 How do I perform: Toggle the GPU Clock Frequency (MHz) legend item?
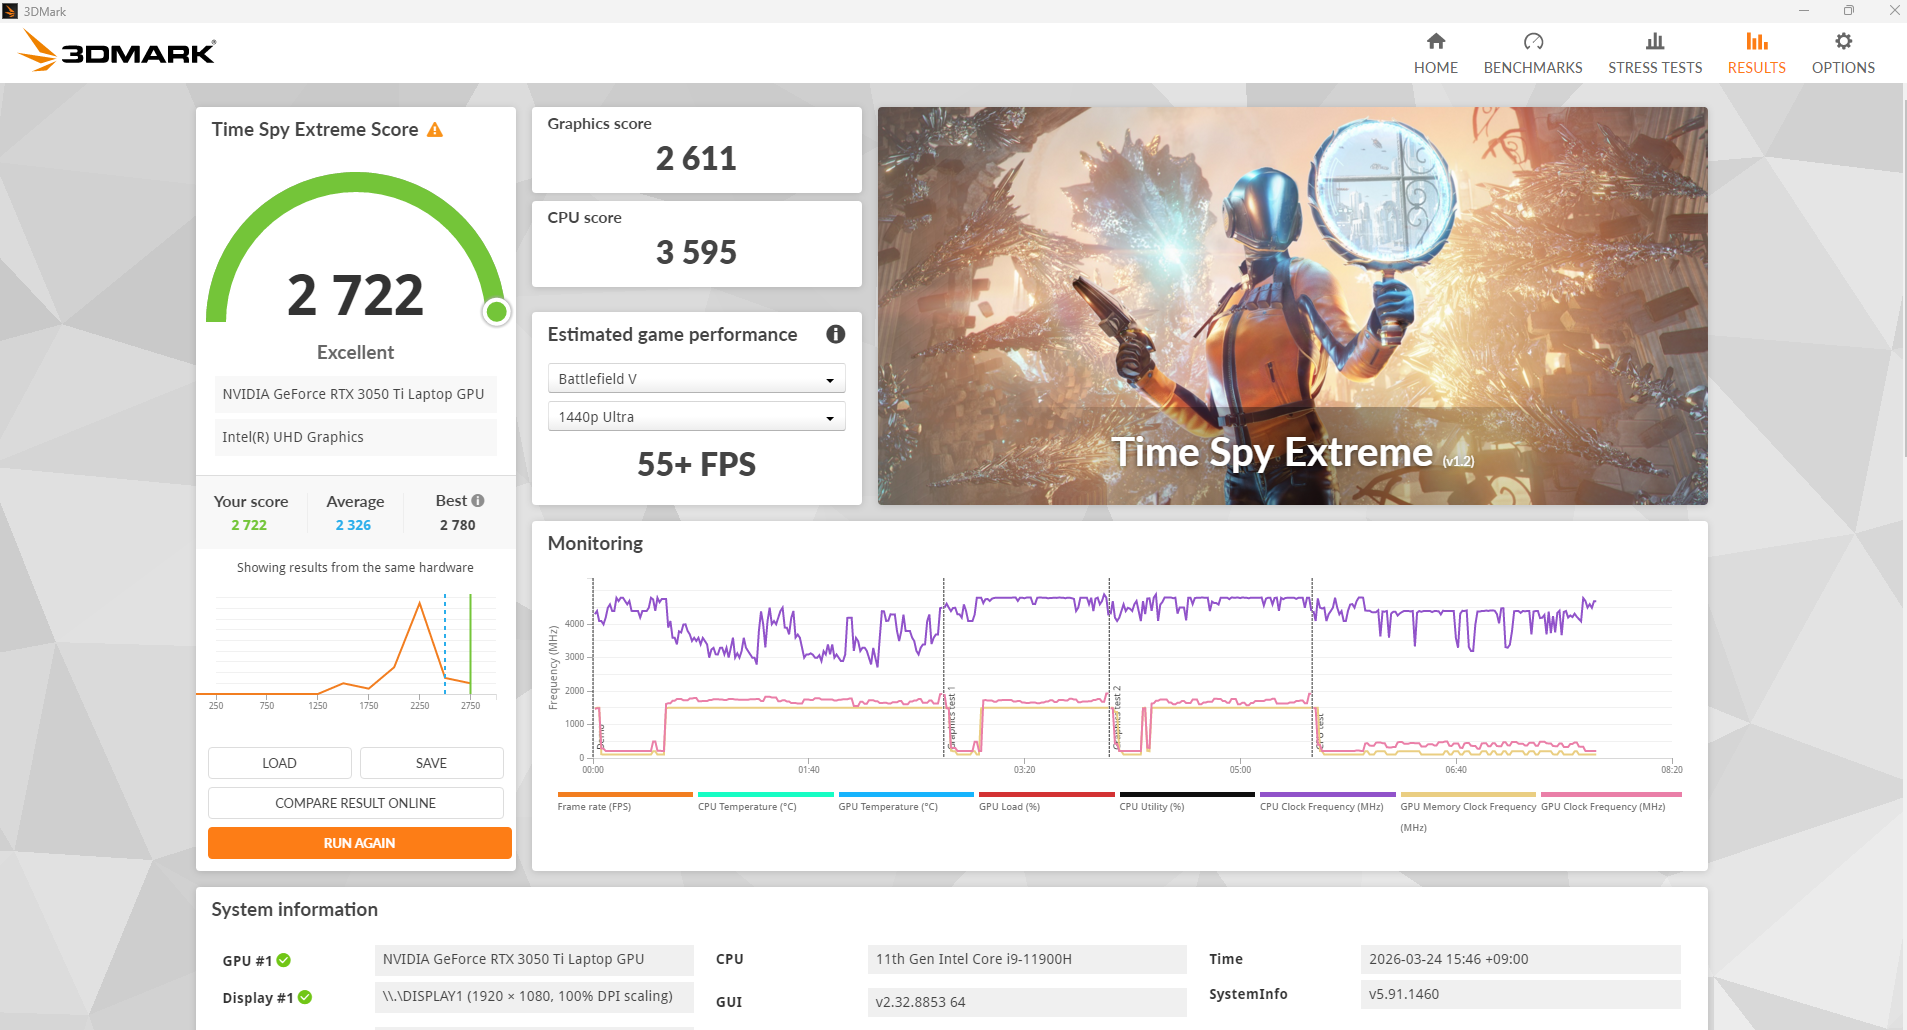tap(1611, 802)
